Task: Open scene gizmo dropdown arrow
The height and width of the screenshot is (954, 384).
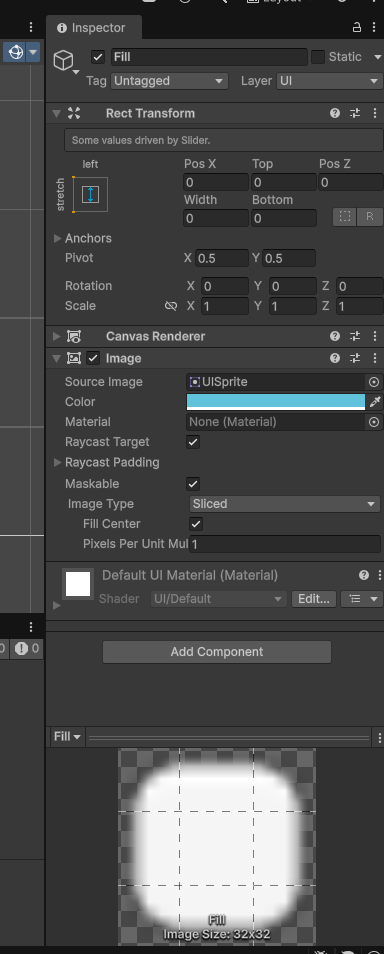Action: pyautogui.click(x=33, y=52)
